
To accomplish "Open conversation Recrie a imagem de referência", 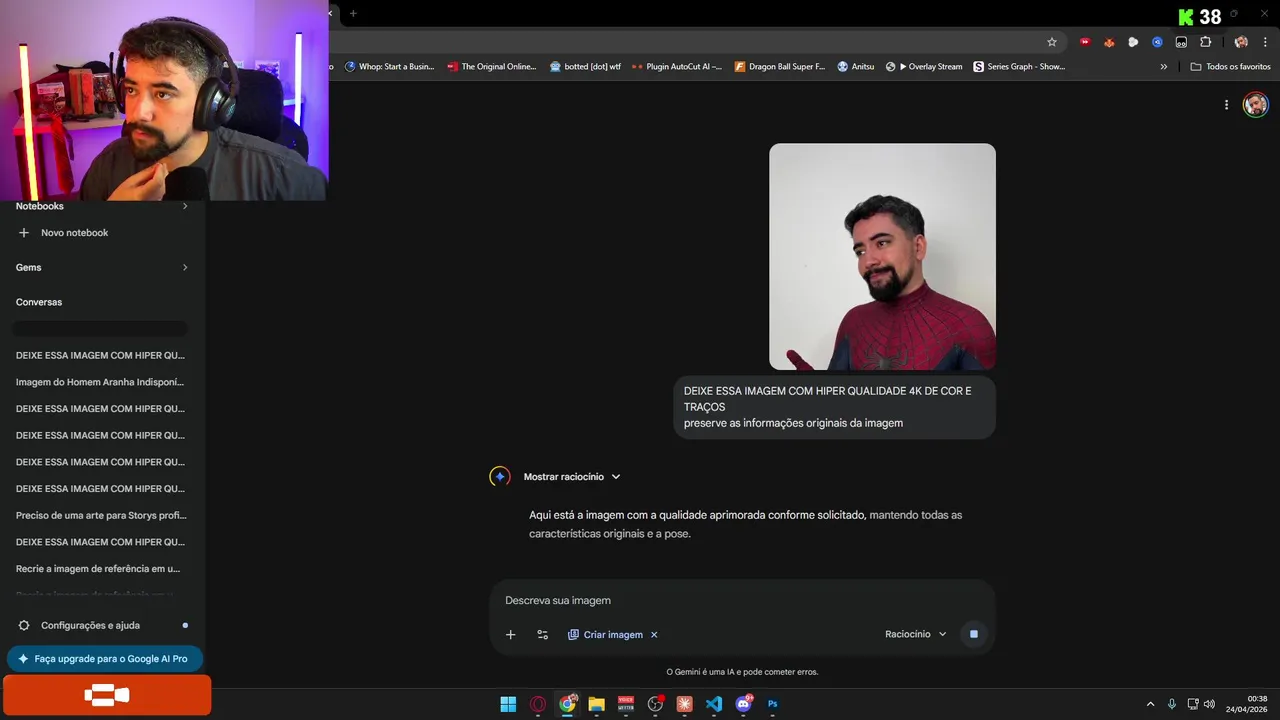I will 100,569.
